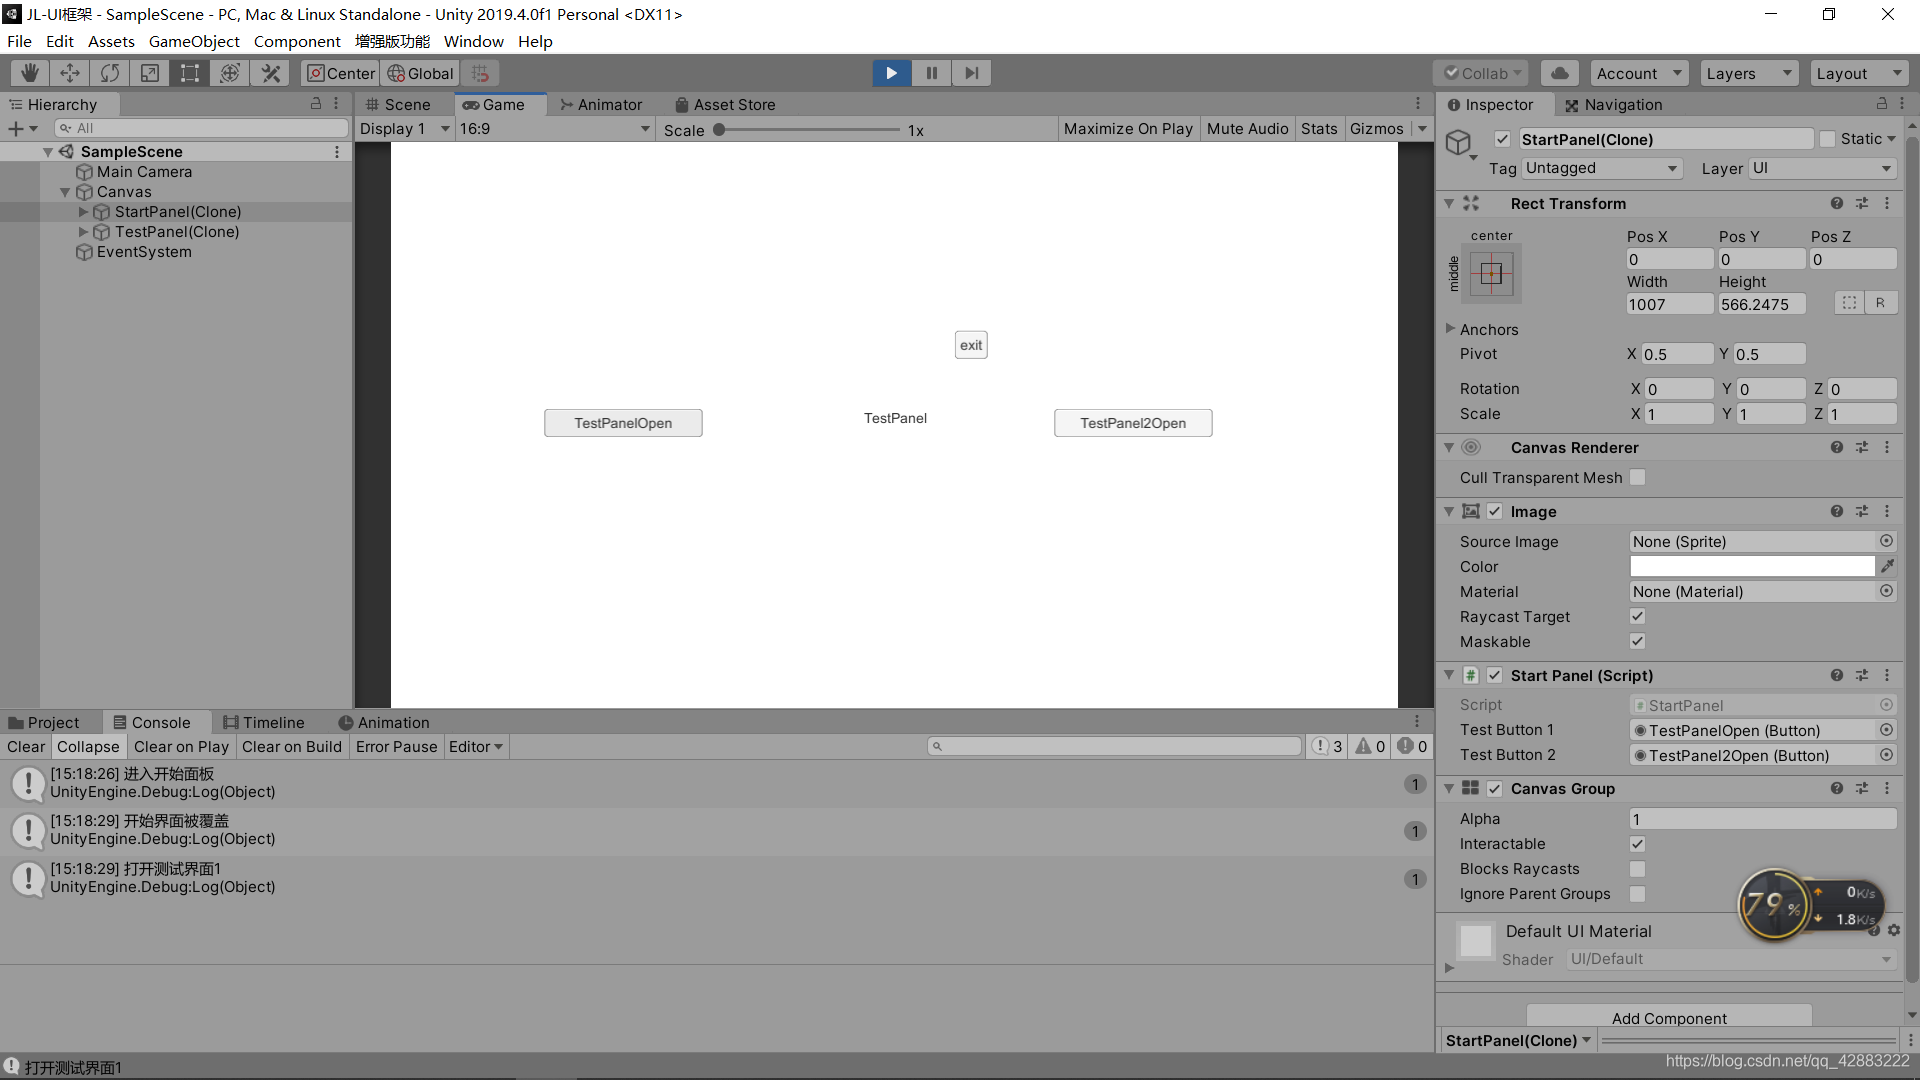Click the Play button to run the scene
The height and width of the screenshot is (1080, 1920).
(890, 73)
